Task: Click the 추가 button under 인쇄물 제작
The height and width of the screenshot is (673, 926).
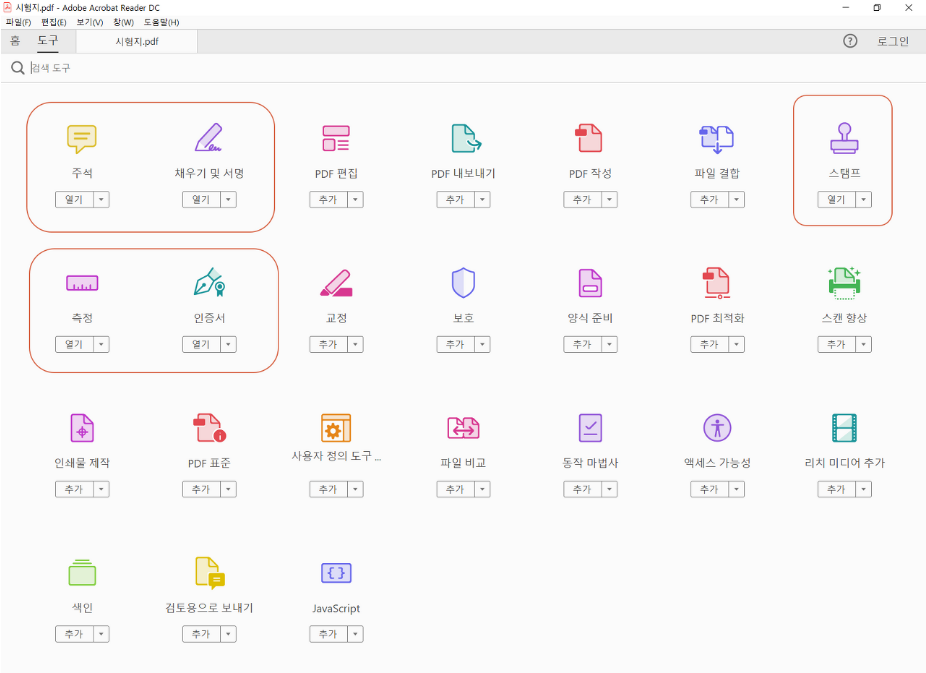Action: [74, 489]
